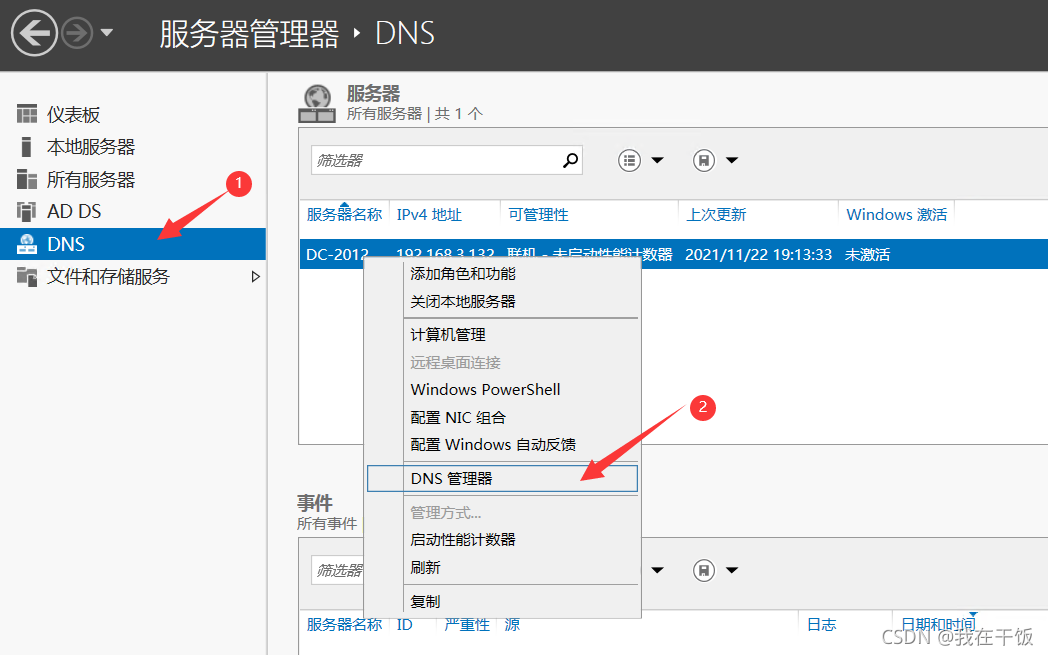Click the 仪表板 dashboard icon in sidebar

coord(27,114)
